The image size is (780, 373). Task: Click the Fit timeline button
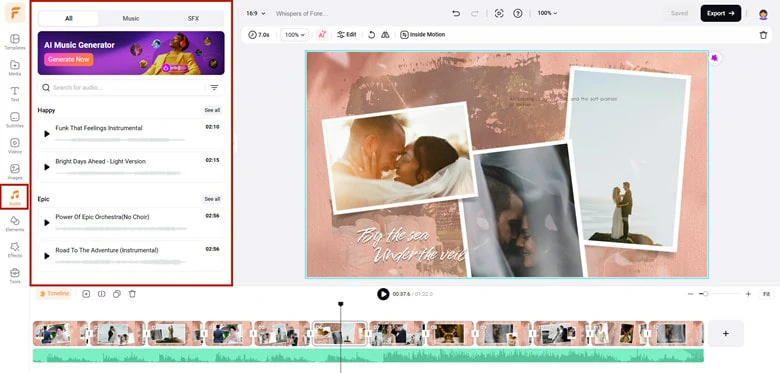(767, 294)
